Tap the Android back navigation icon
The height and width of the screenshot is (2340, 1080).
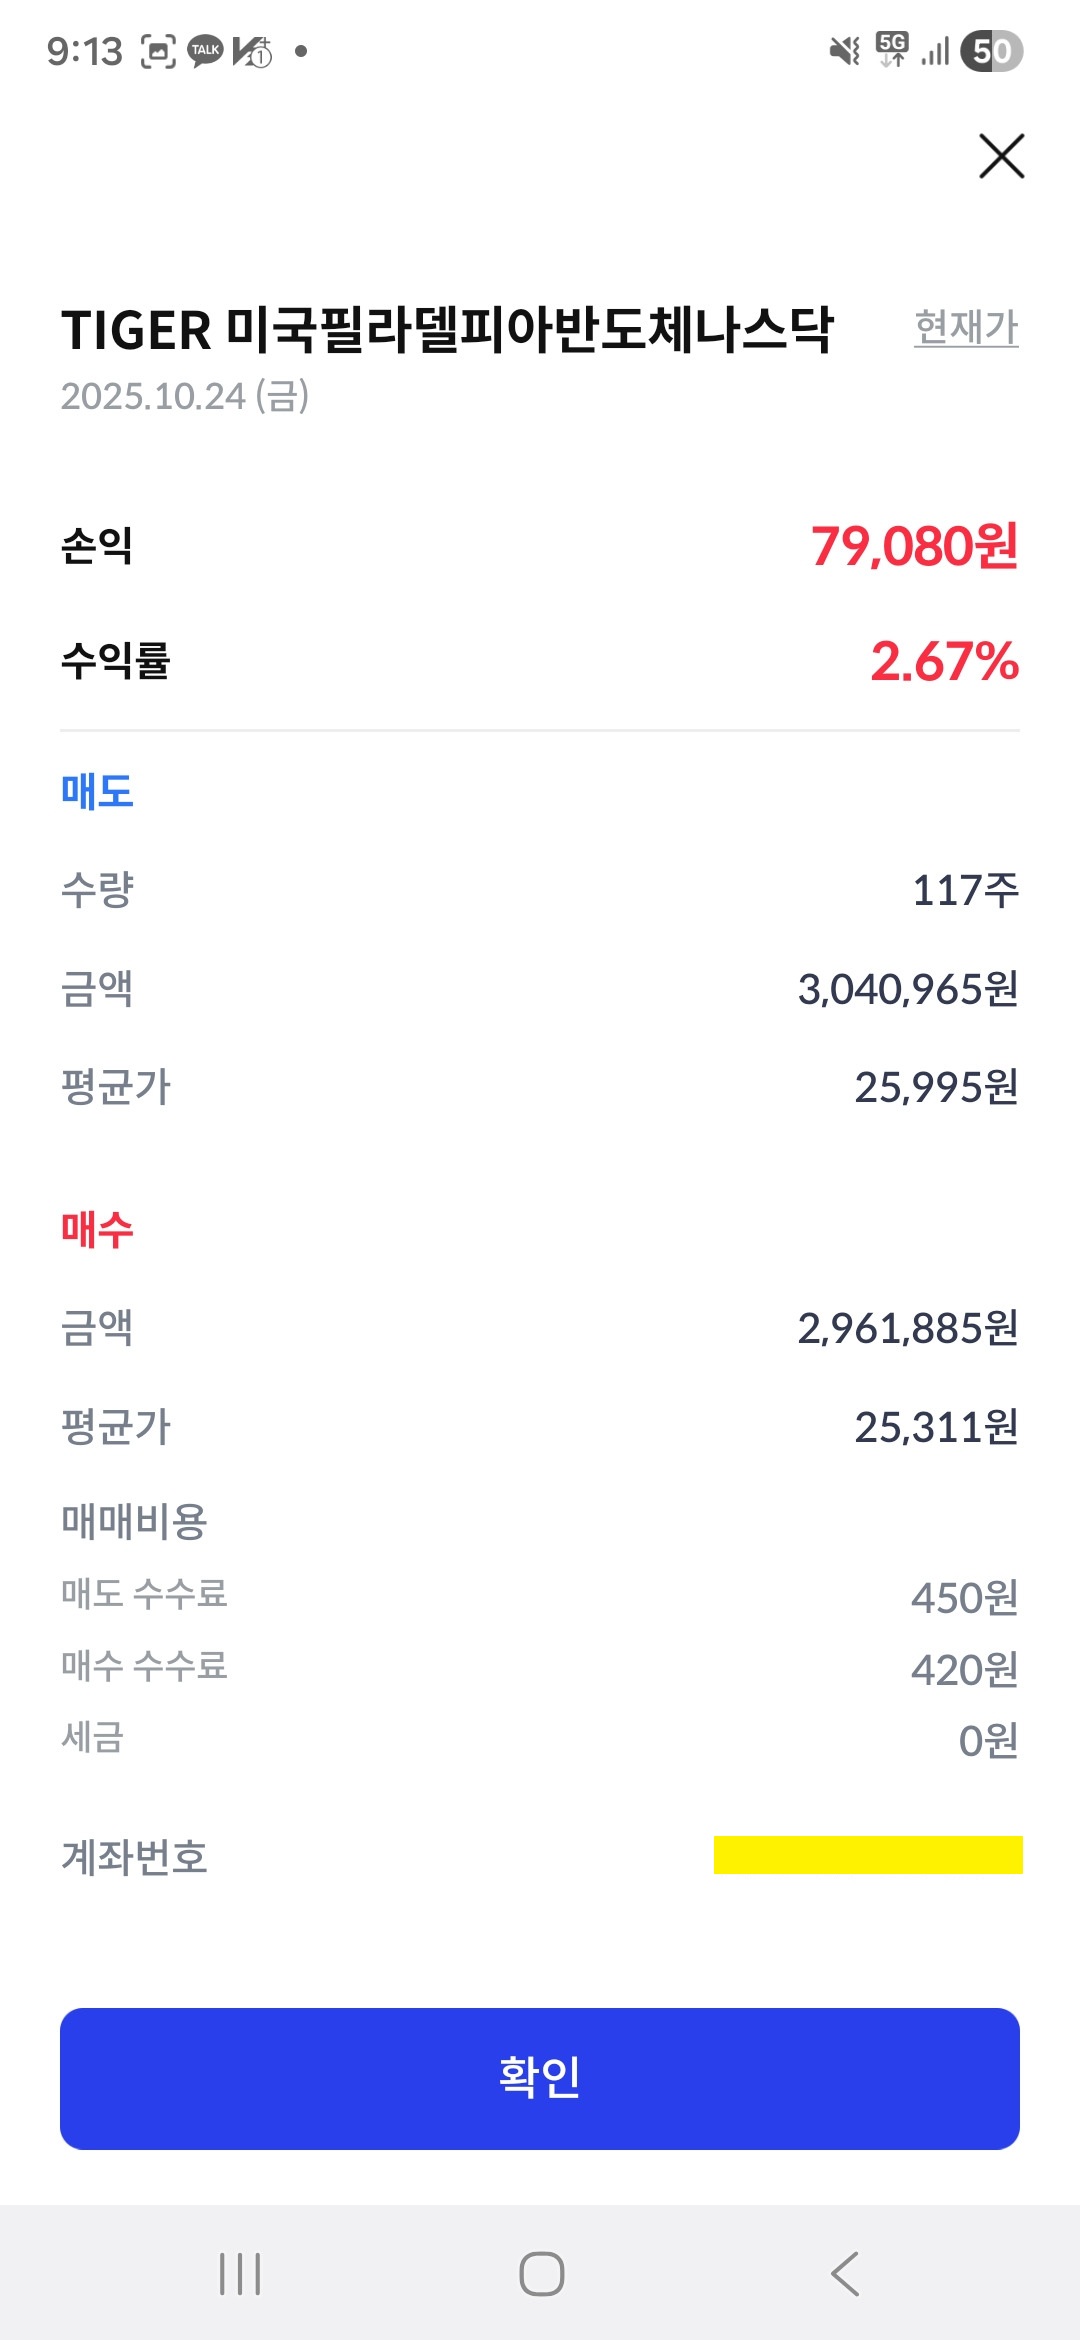[x=845, y=2273]
